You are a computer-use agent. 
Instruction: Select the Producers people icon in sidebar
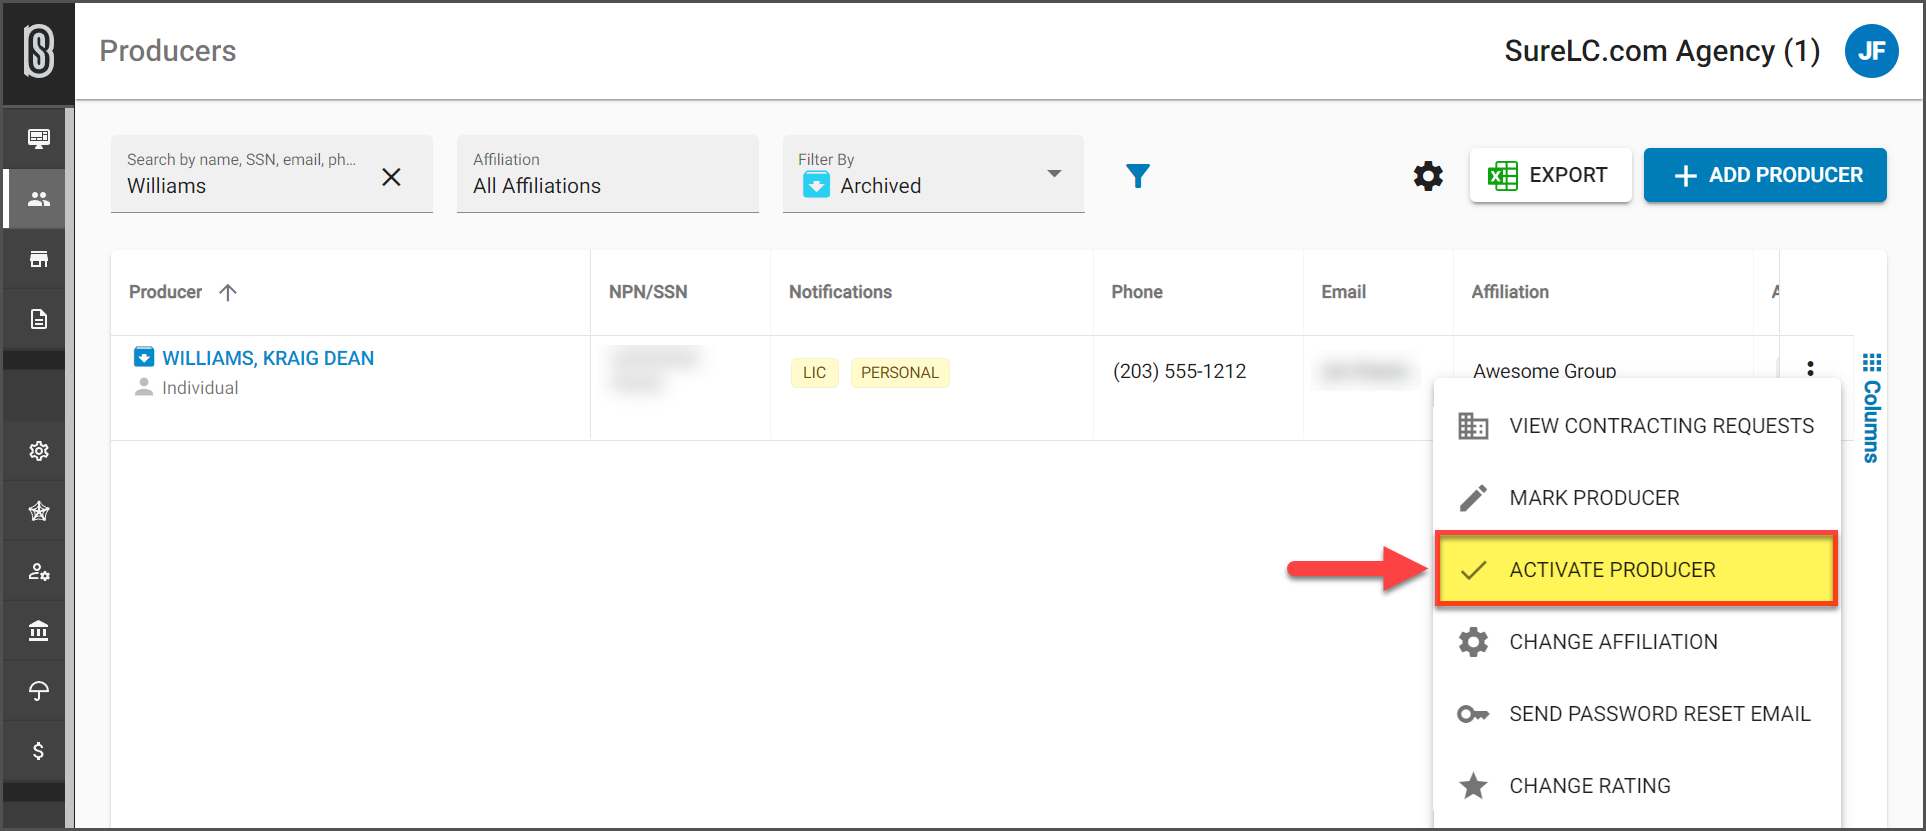(x=39, y=199)
